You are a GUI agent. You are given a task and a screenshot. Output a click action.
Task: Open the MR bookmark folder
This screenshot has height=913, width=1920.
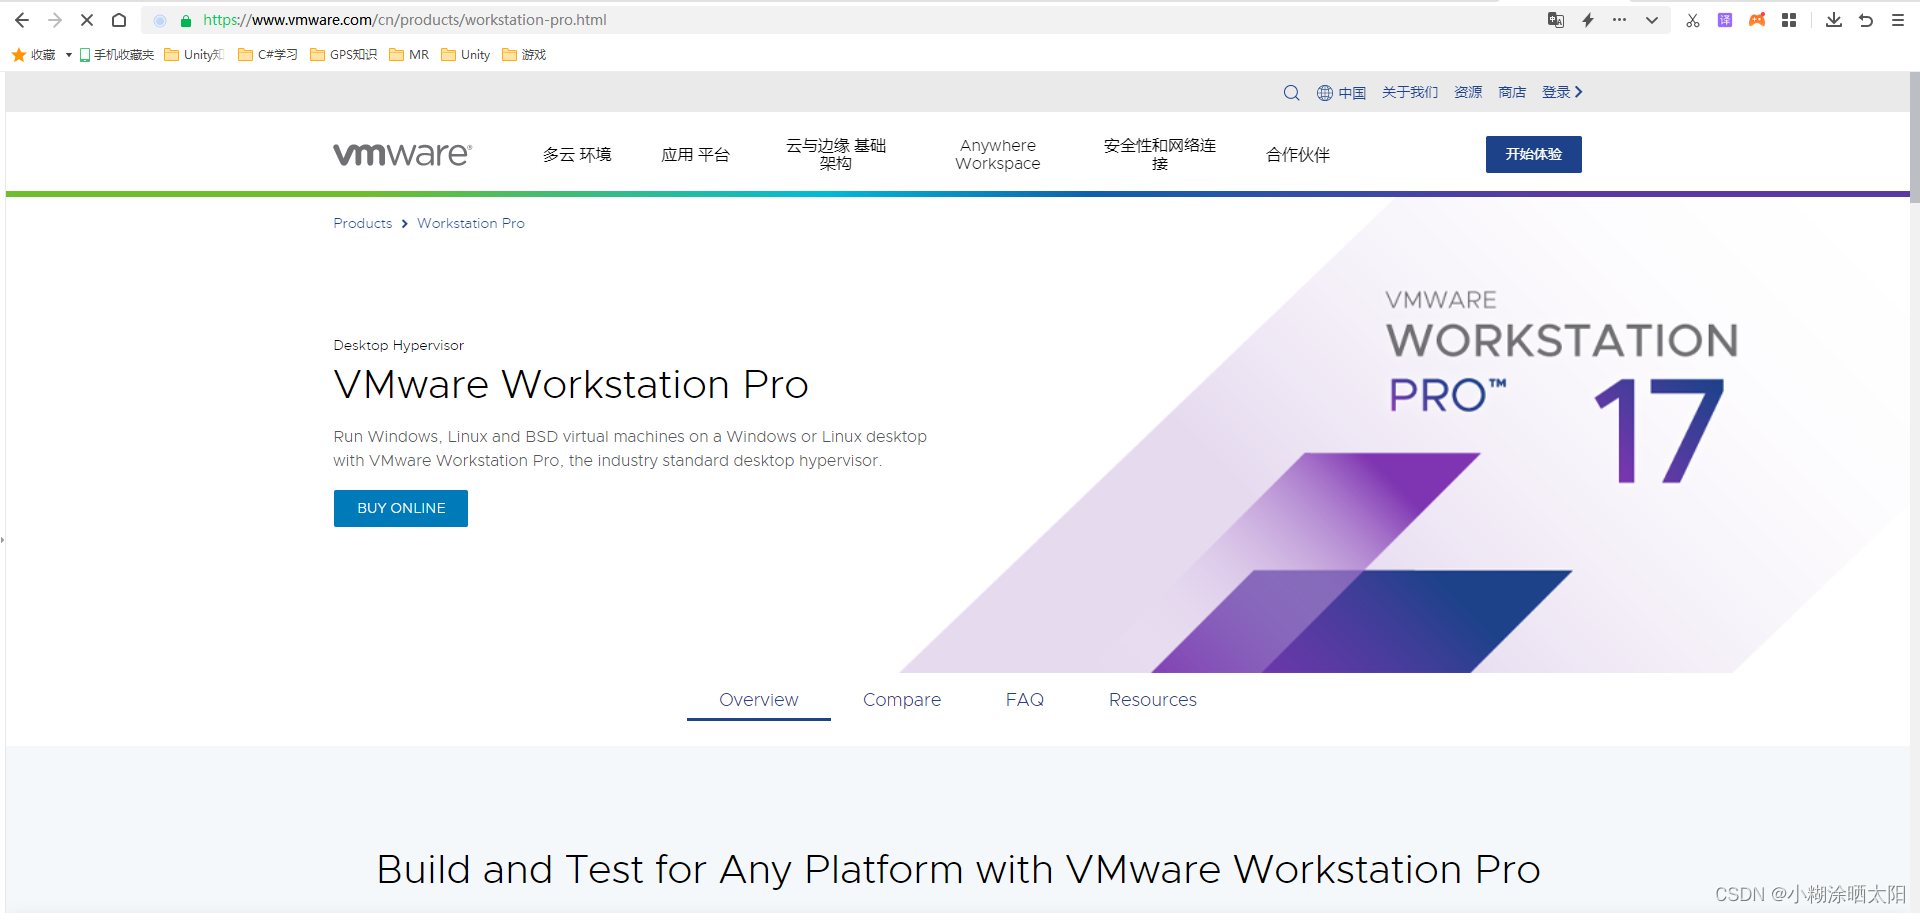point(409,55)
